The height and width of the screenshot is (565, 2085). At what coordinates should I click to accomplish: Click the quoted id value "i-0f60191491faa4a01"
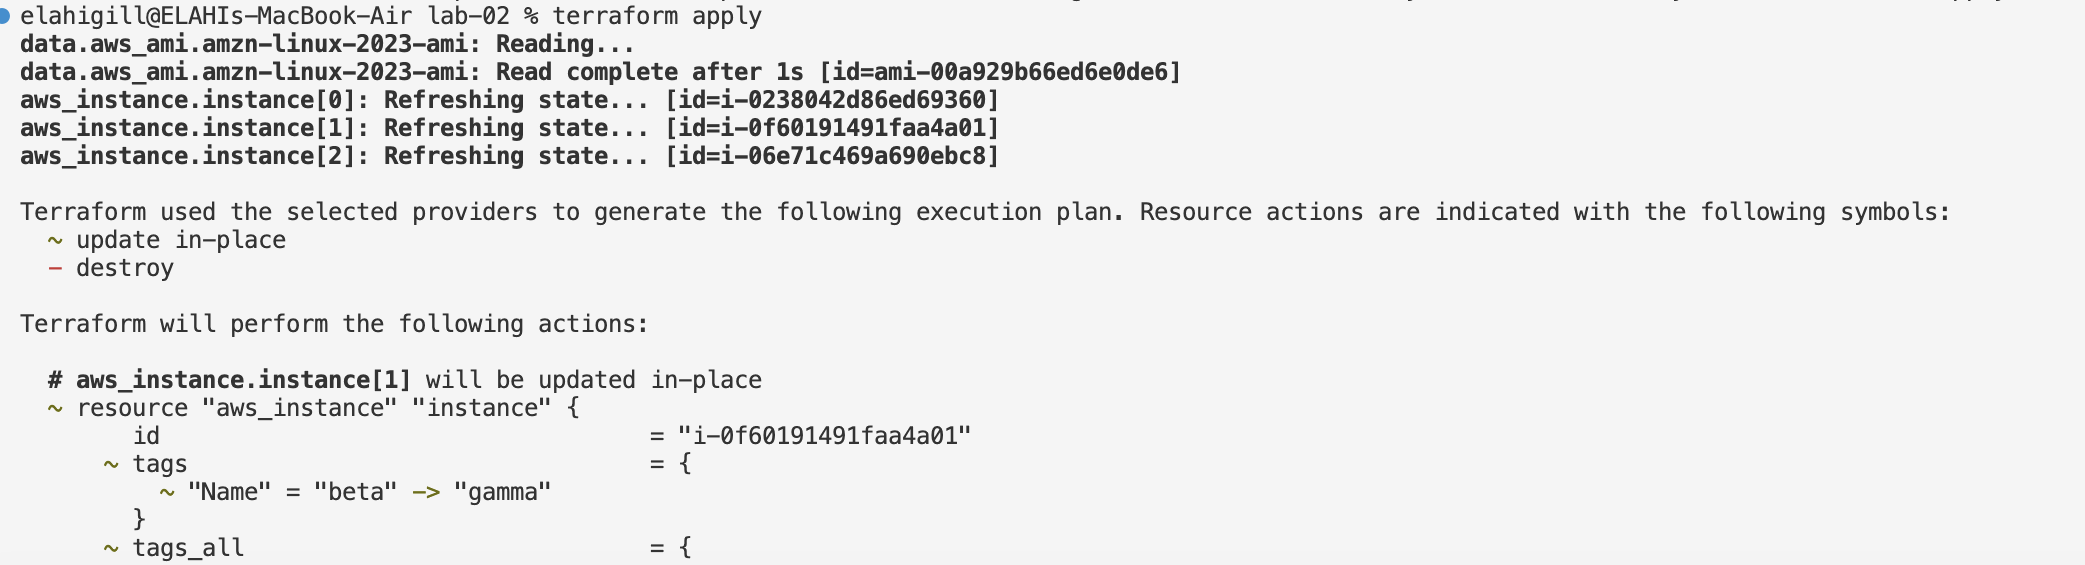[825, 436]
